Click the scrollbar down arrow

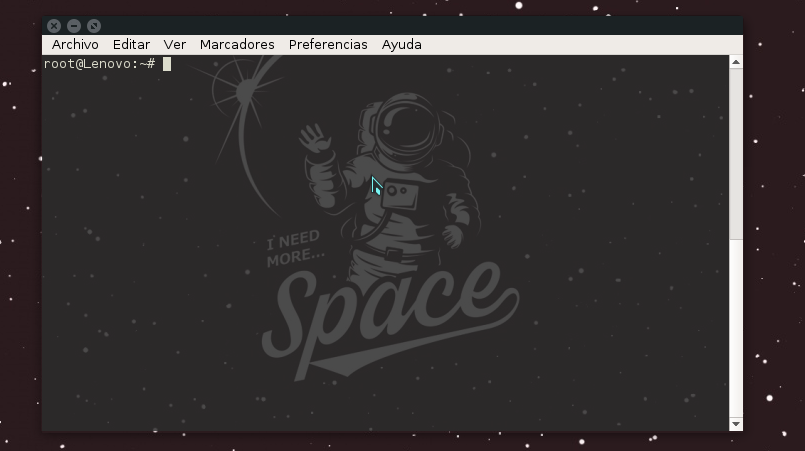736,424
